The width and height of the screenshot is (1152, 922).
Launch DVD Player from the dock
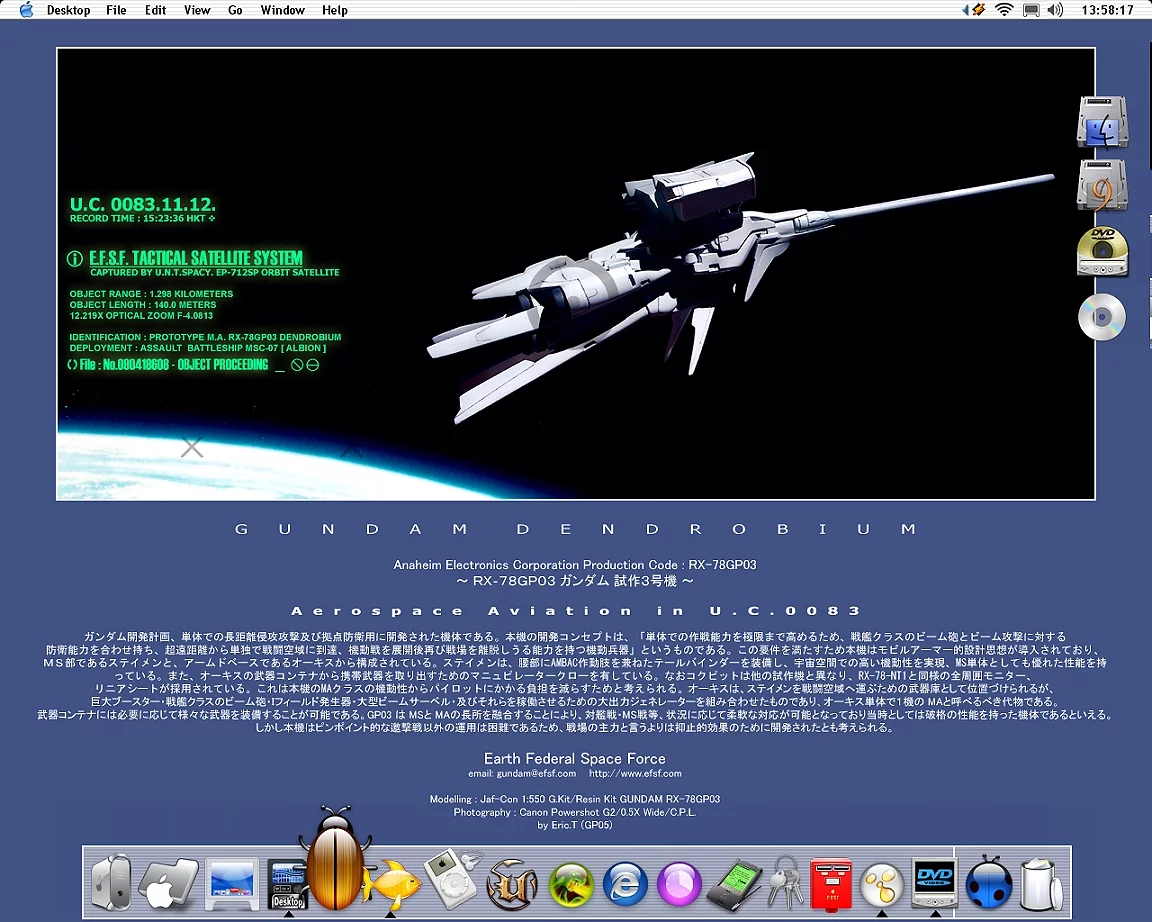click(935, 882)
